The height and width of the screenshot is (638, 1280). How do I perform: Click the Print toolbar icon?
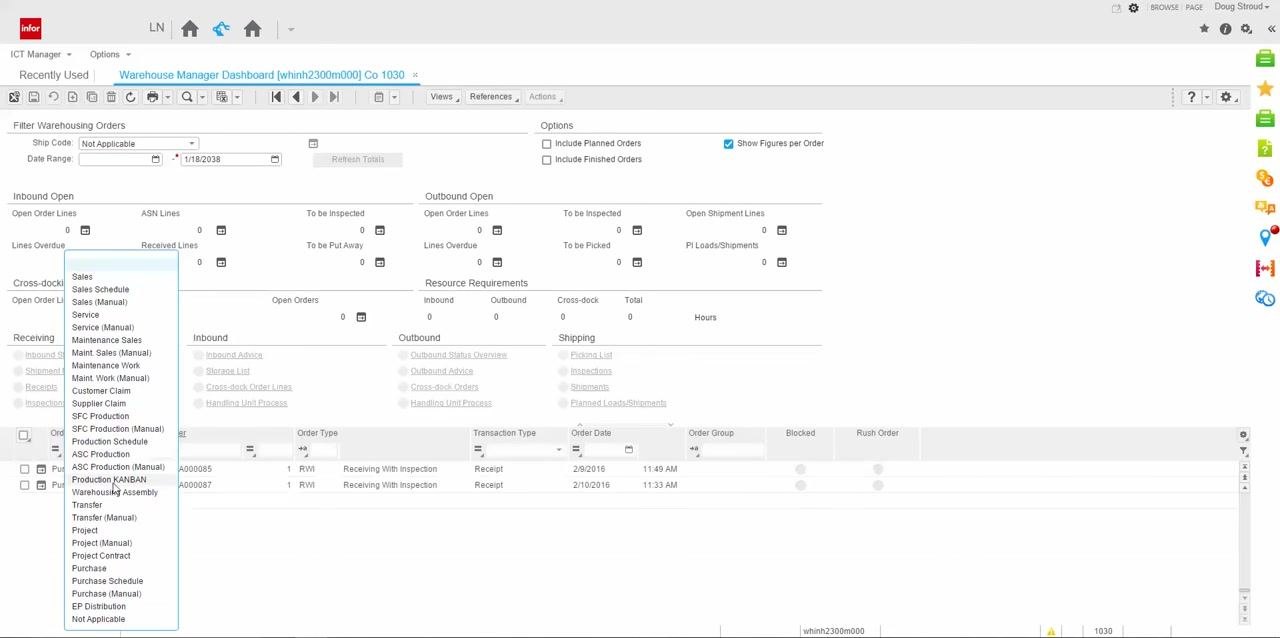click(152, 97)
